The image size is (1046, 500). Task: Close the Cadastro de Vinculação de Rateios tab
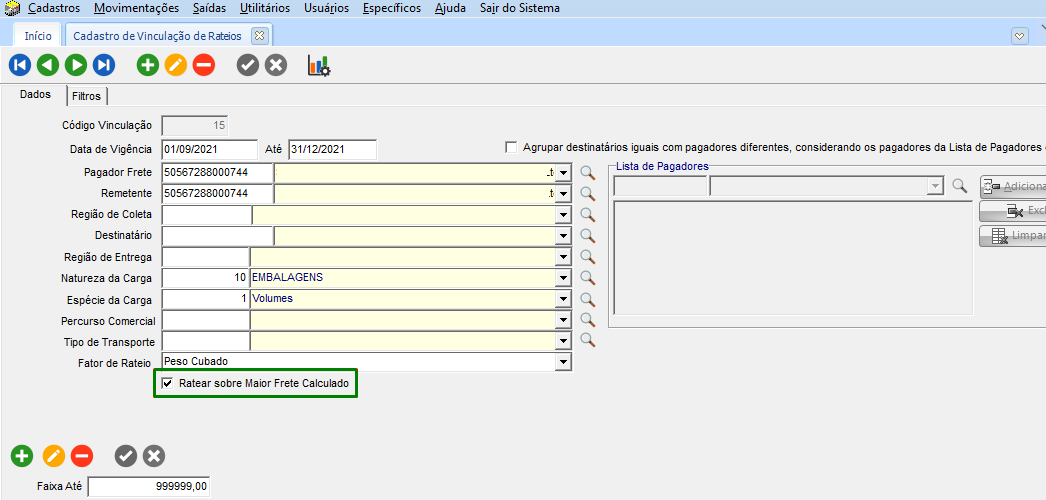click(258, 35)
